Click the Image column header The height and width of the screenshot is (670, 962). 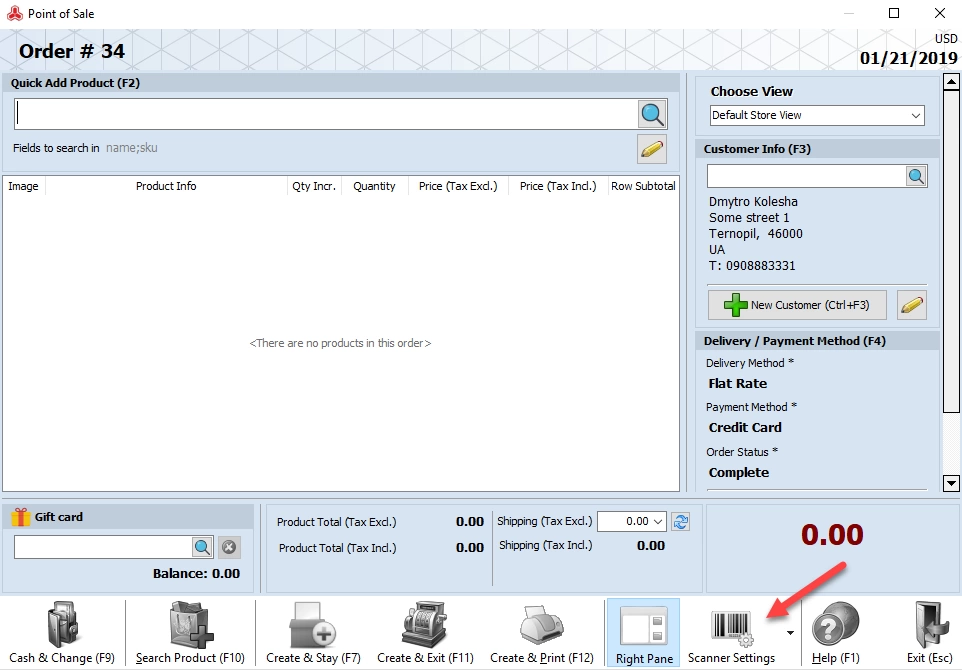23,186
